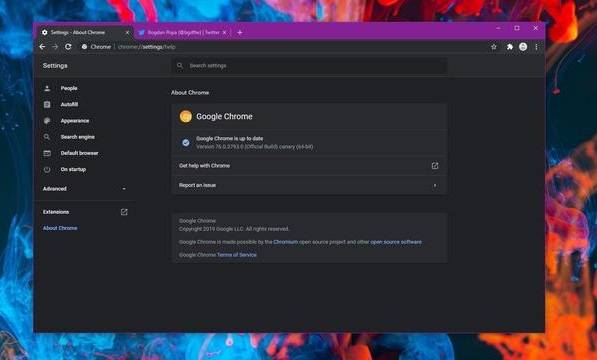
Task: Click Report an issue row
Action: point(309,185)
